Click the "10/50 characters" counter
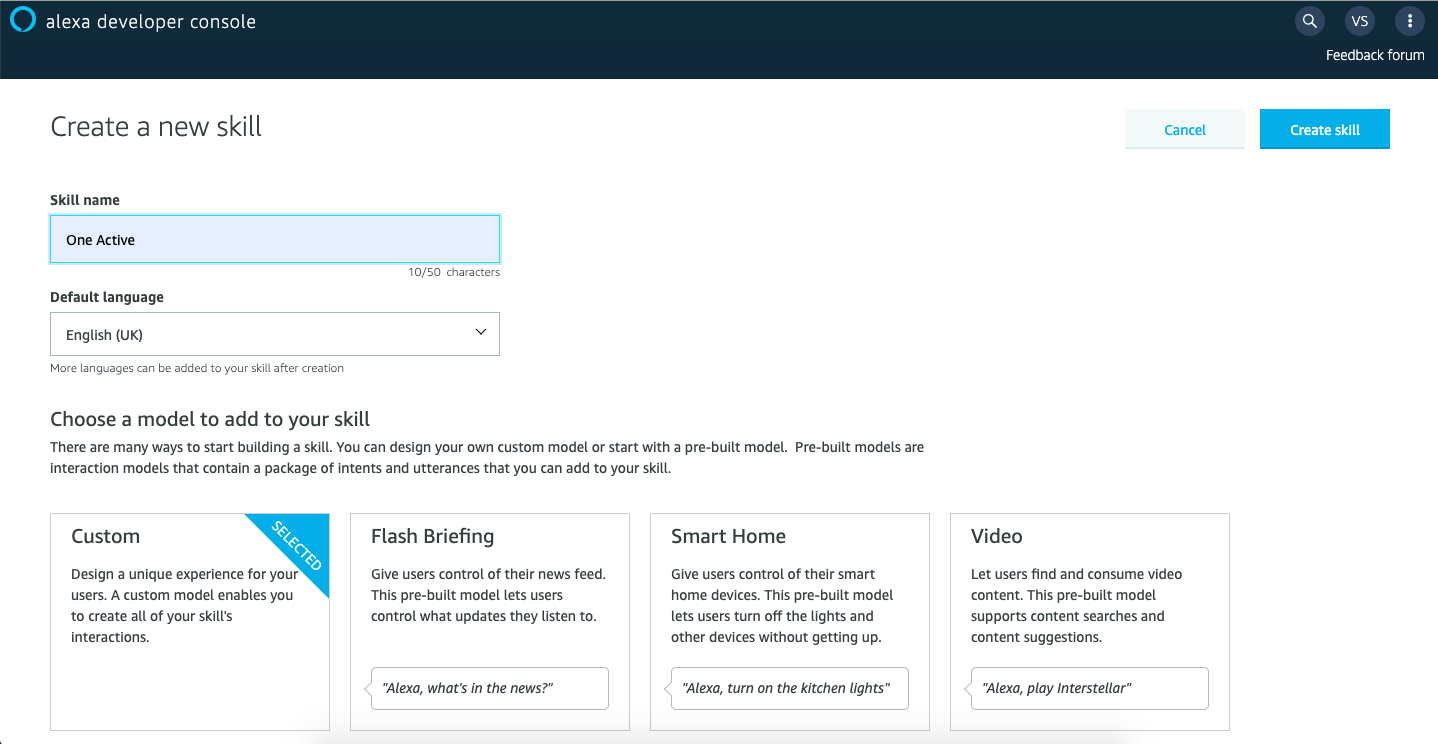The image size is (1438, 744). click(x=454, y=272)
